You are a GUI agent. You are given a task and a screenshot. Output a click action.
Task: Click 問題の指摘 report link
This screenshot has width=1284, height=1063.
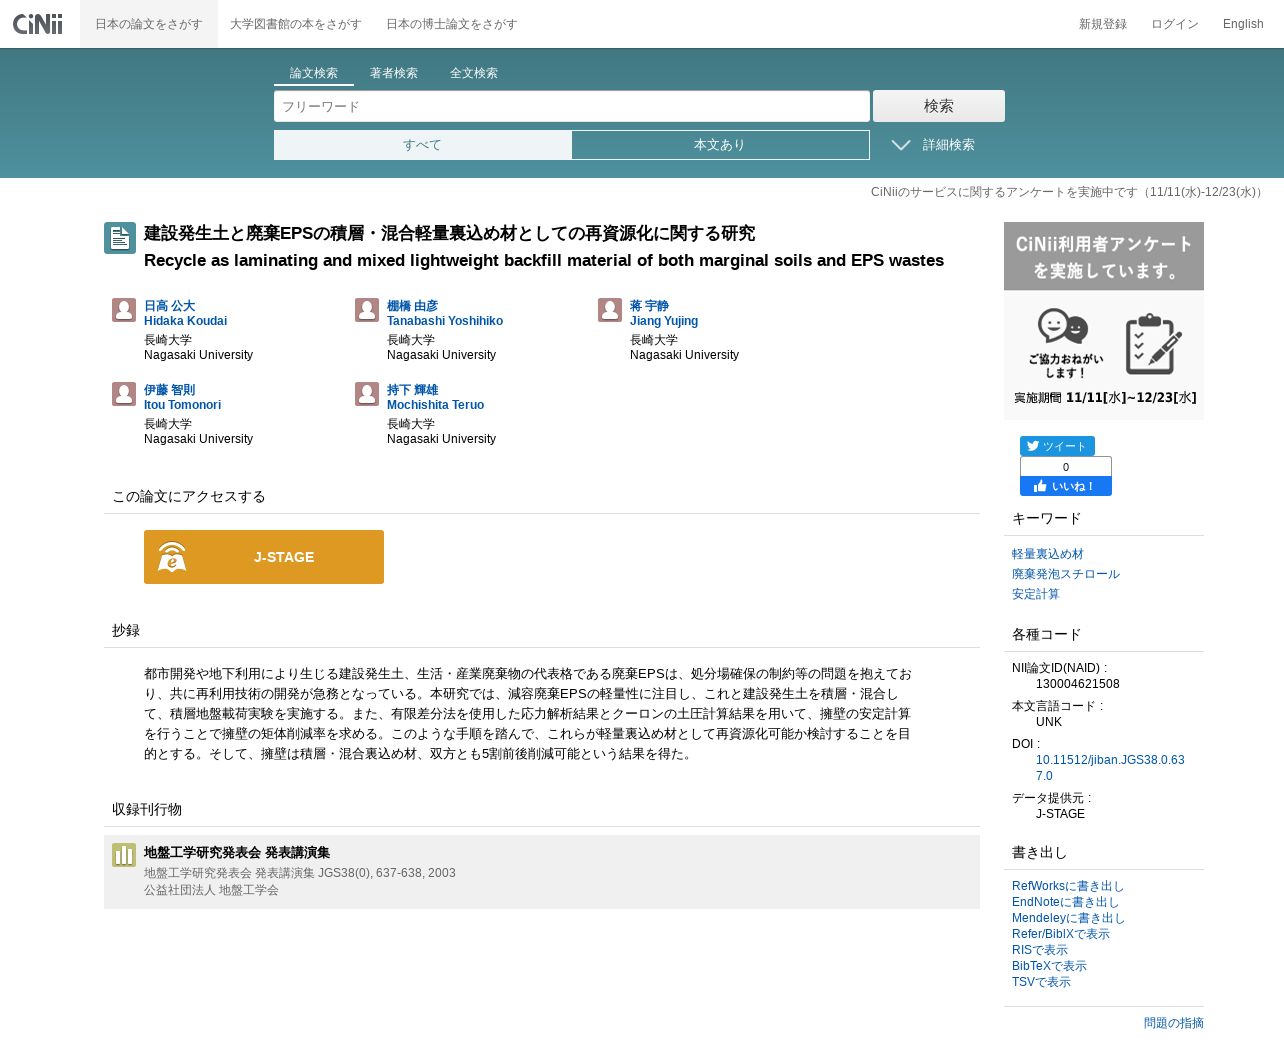tap(1174, 1023)
